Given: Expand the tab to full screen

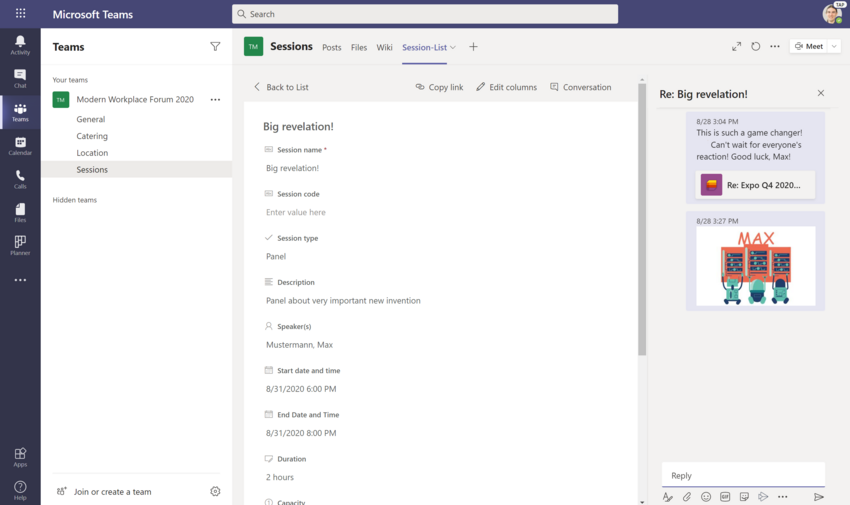Looking at the screenshot, I should point(736,47).
